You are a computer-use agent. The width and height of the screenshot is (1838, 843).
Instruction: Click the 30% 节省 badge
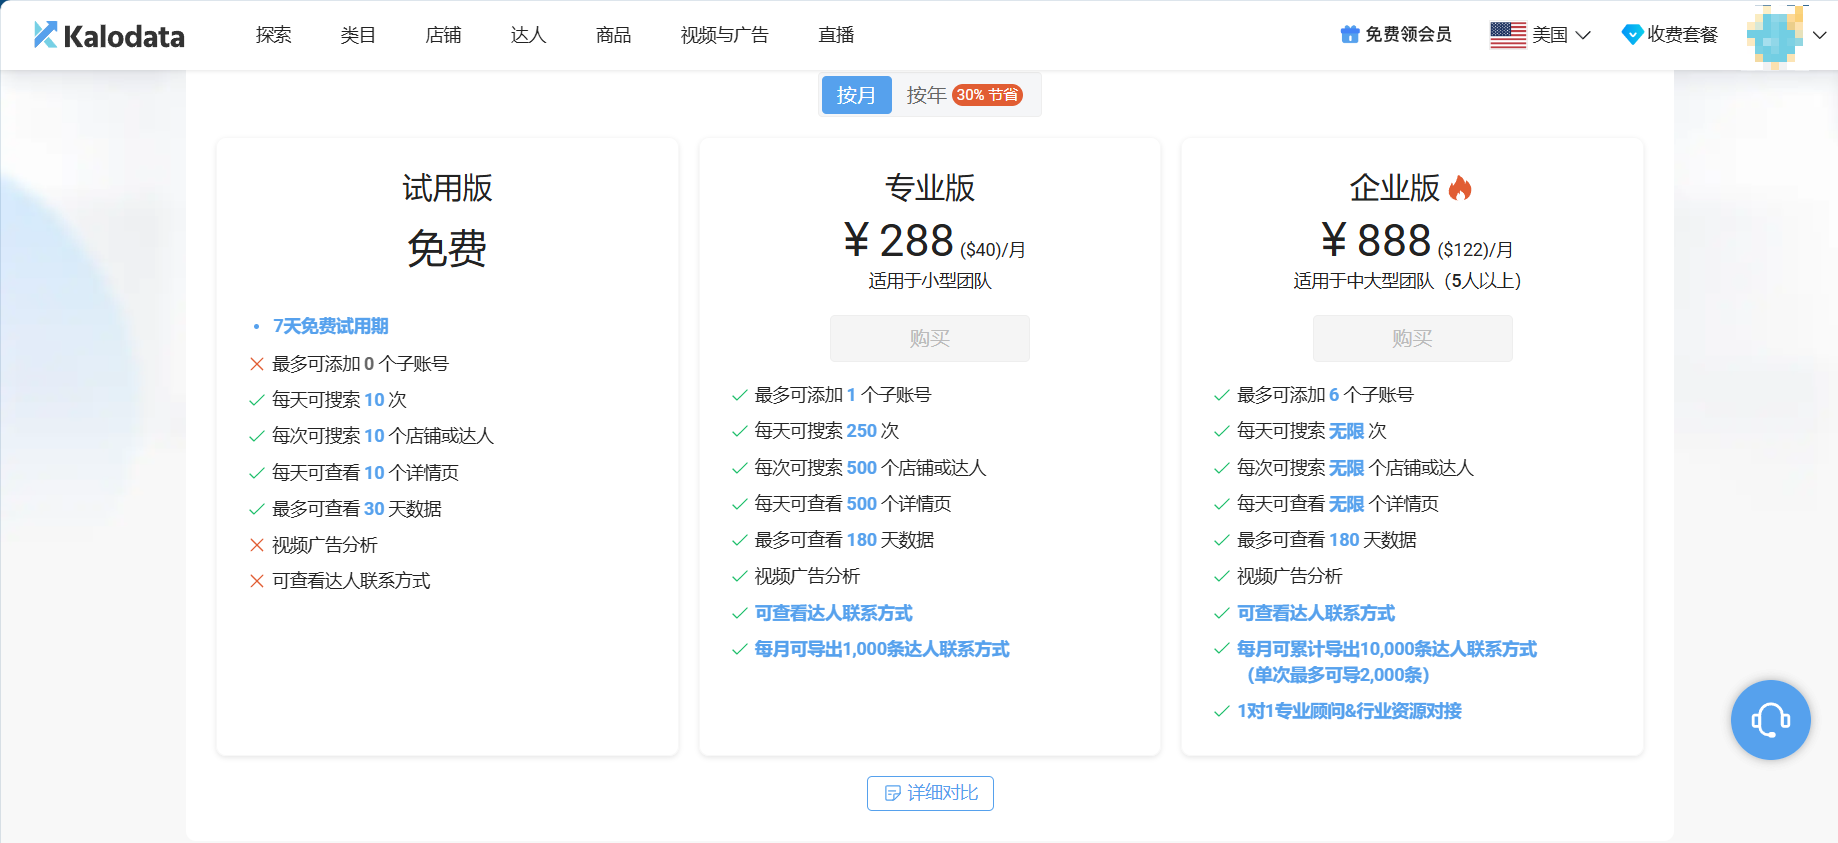pos(987,95)
